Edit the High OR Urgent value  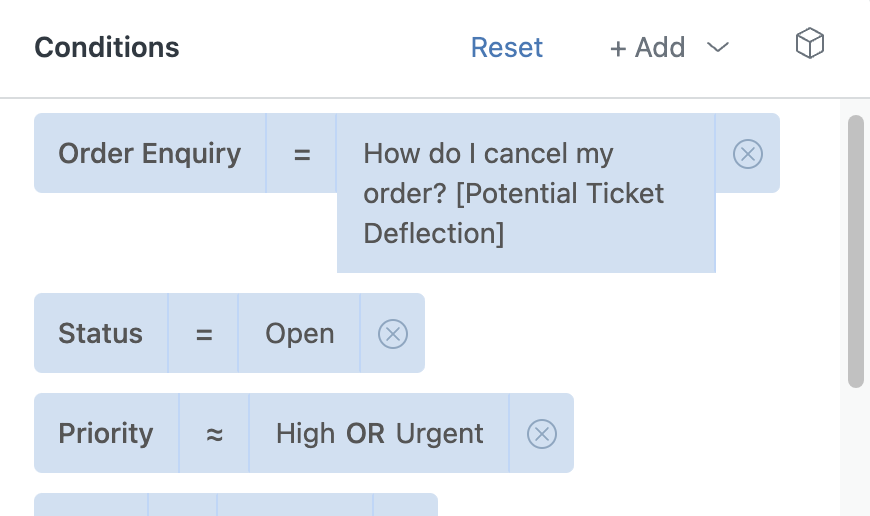tap(379, 433)
